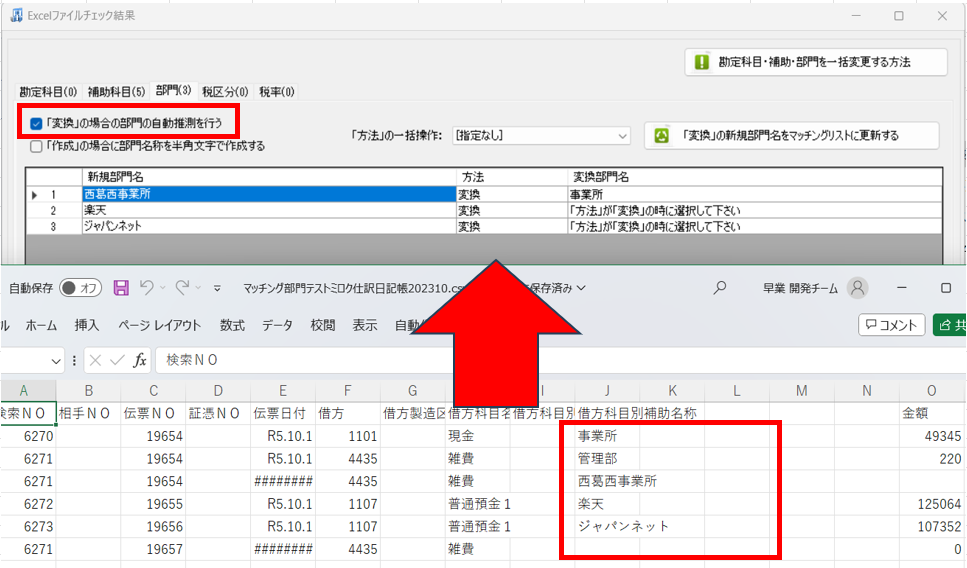Open the customize quick access toolbar arrow

click(x=217, y=288)
